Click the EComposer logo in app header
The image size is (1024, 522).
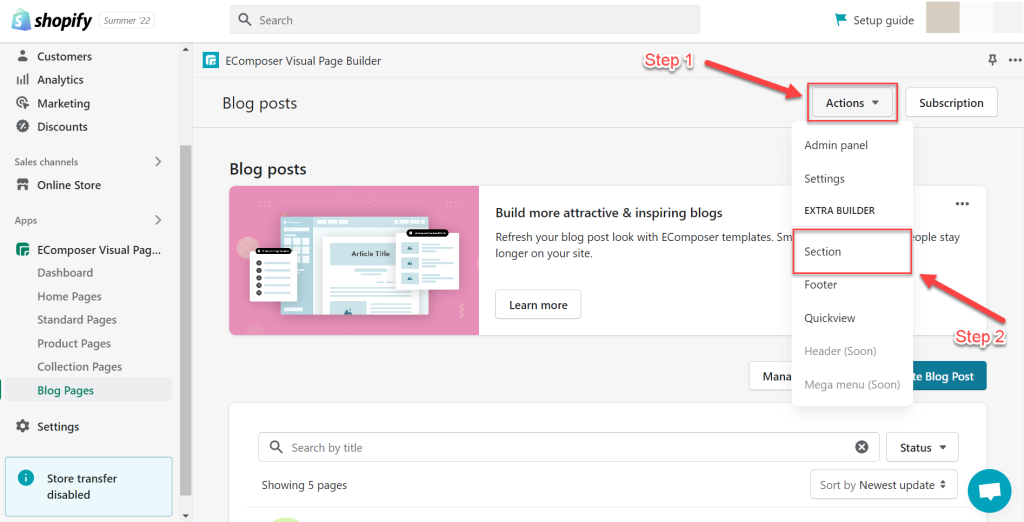pos(210,61)
